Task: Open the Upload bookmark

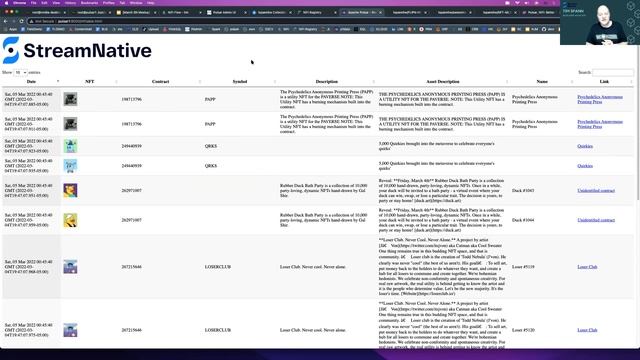Action: pos(151,29)
